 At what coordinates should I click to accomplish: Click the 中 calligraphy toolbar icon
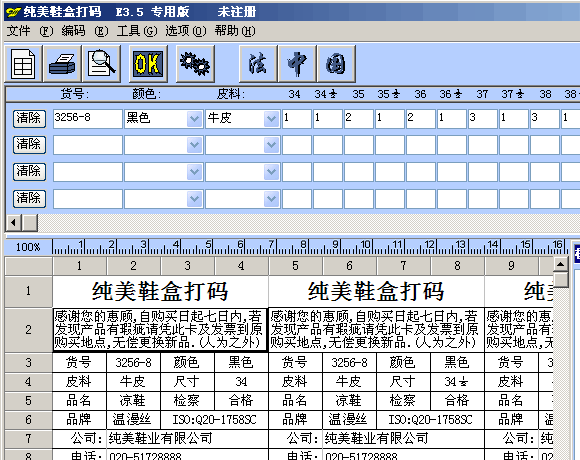click(x=297, y=64)
